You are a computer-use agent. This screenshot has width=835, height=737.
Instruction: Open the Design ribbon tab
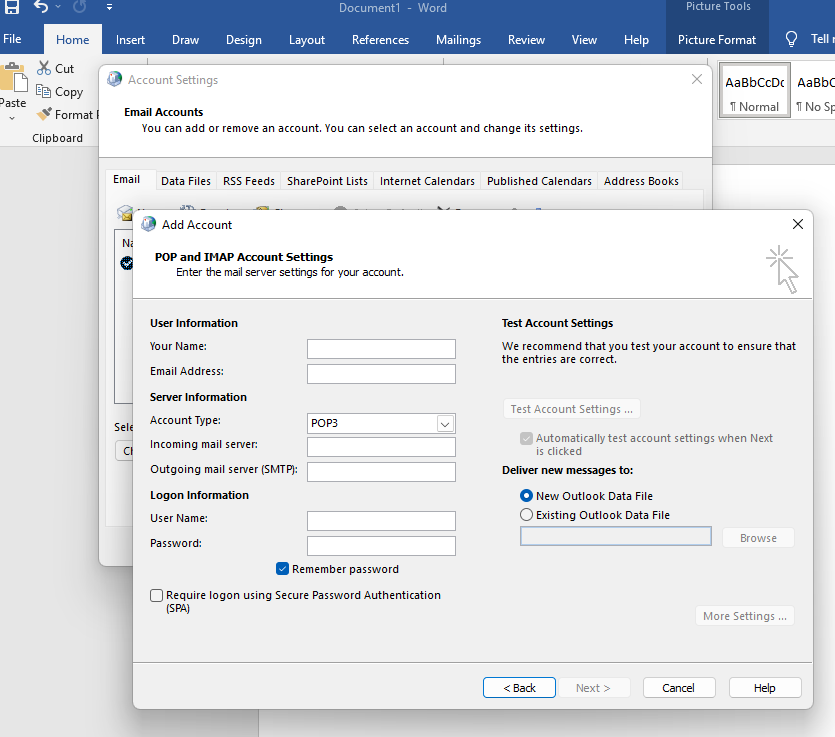(243, 40)
